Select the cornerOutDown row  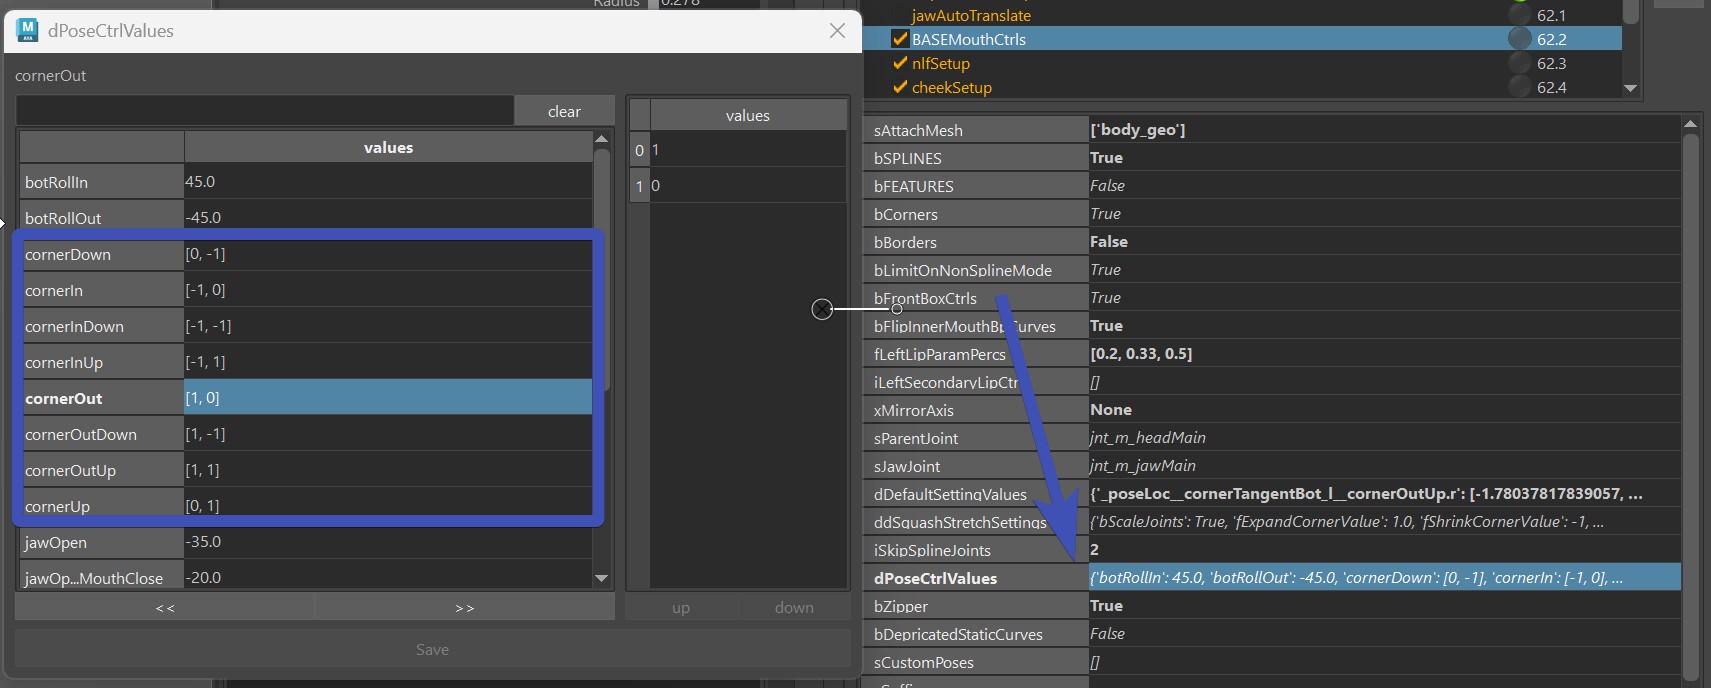pos(306,434)
